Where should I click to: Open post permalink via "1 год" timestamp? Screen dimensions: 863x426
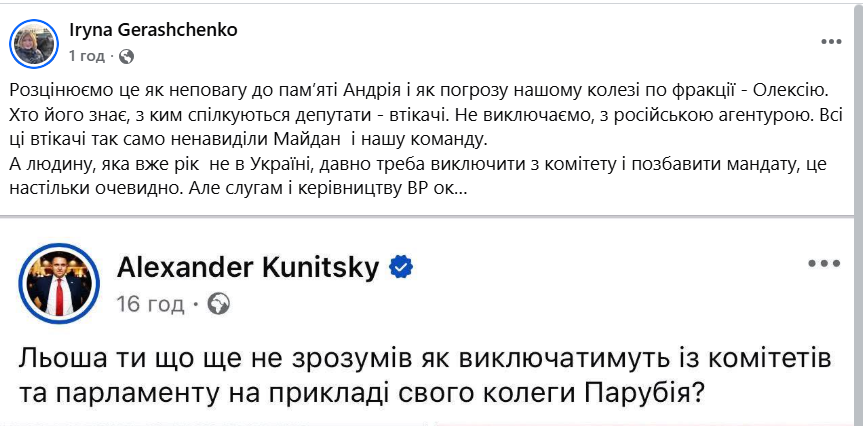coord(87,54)
